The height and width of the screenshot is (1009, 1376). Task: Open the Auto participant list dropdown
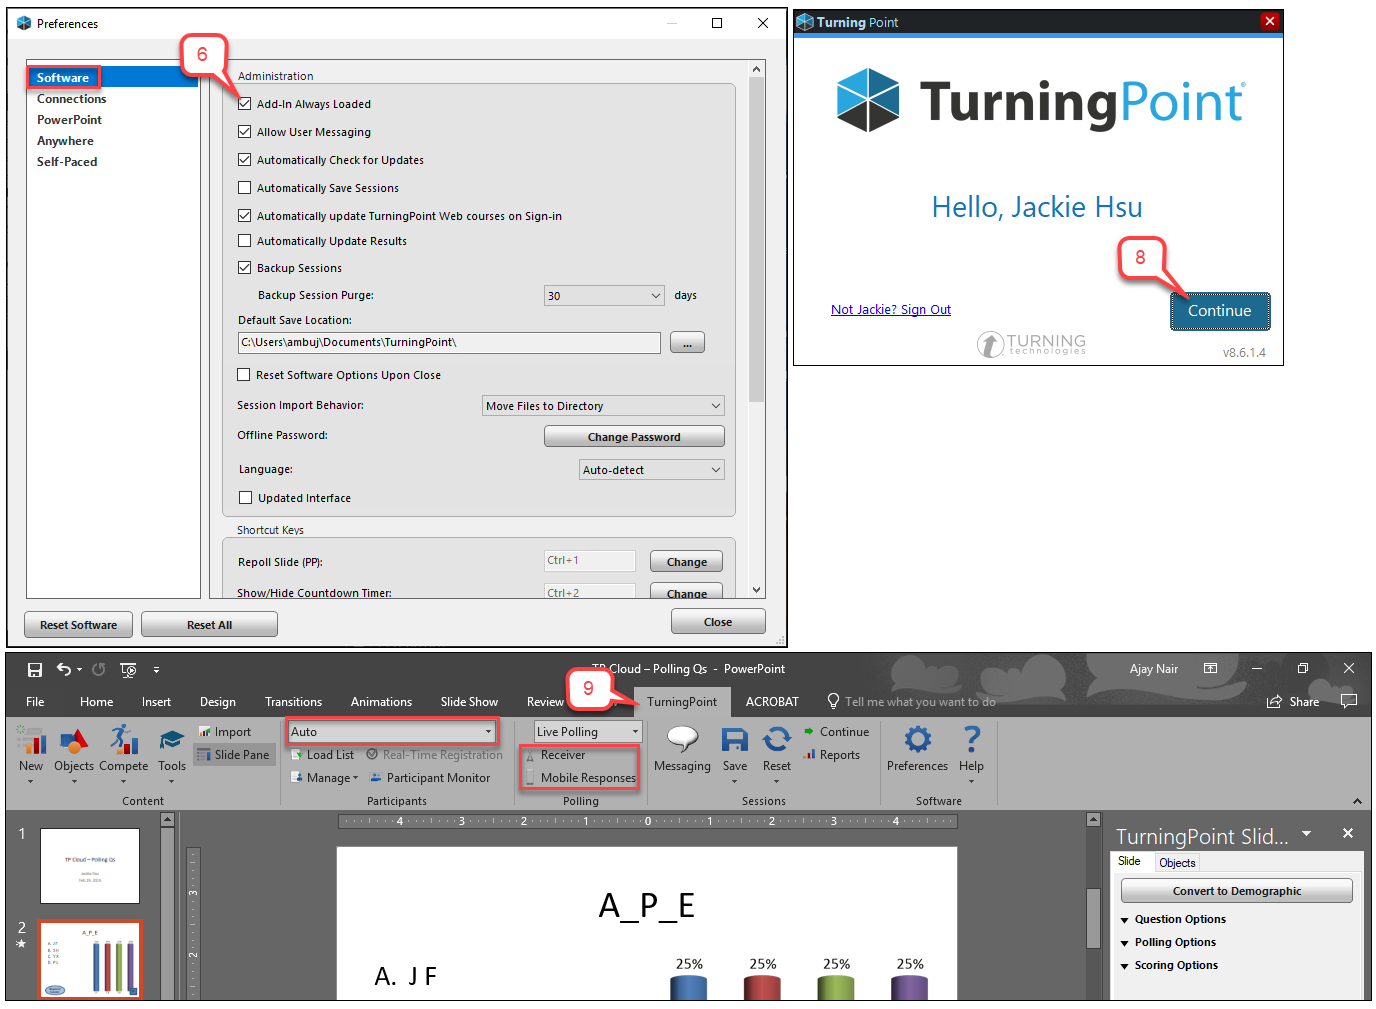click(x=392, y=732)
